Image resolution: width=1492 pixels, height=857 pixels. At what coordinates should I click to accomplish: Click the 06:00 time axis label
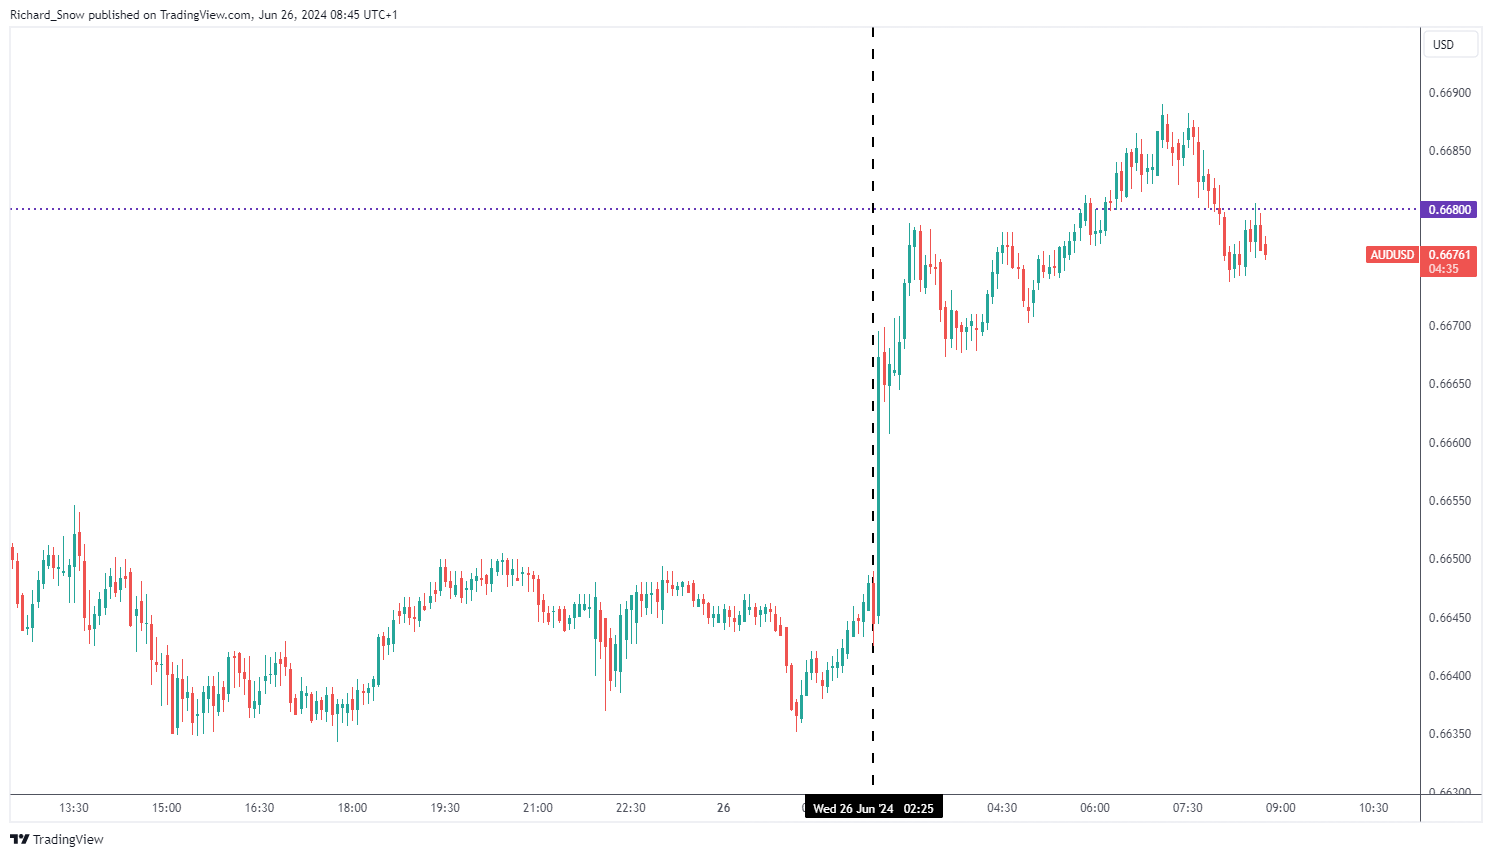1095,808
